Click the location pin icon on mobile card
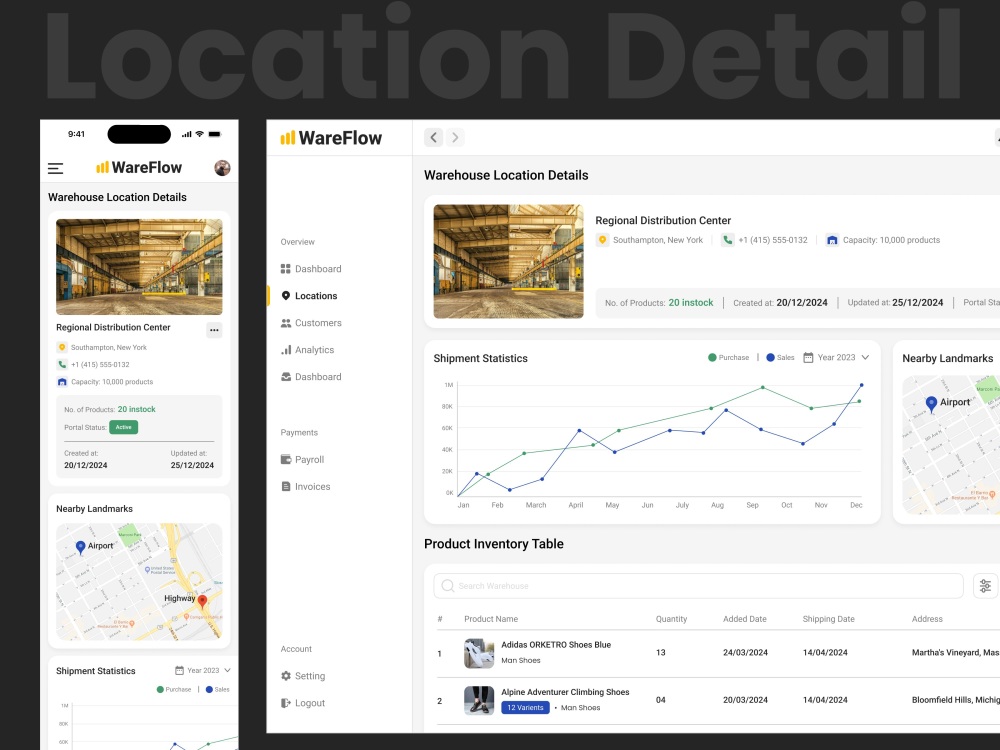The height and width of the screenshot is (750, 1000). [x=62, y=348]
